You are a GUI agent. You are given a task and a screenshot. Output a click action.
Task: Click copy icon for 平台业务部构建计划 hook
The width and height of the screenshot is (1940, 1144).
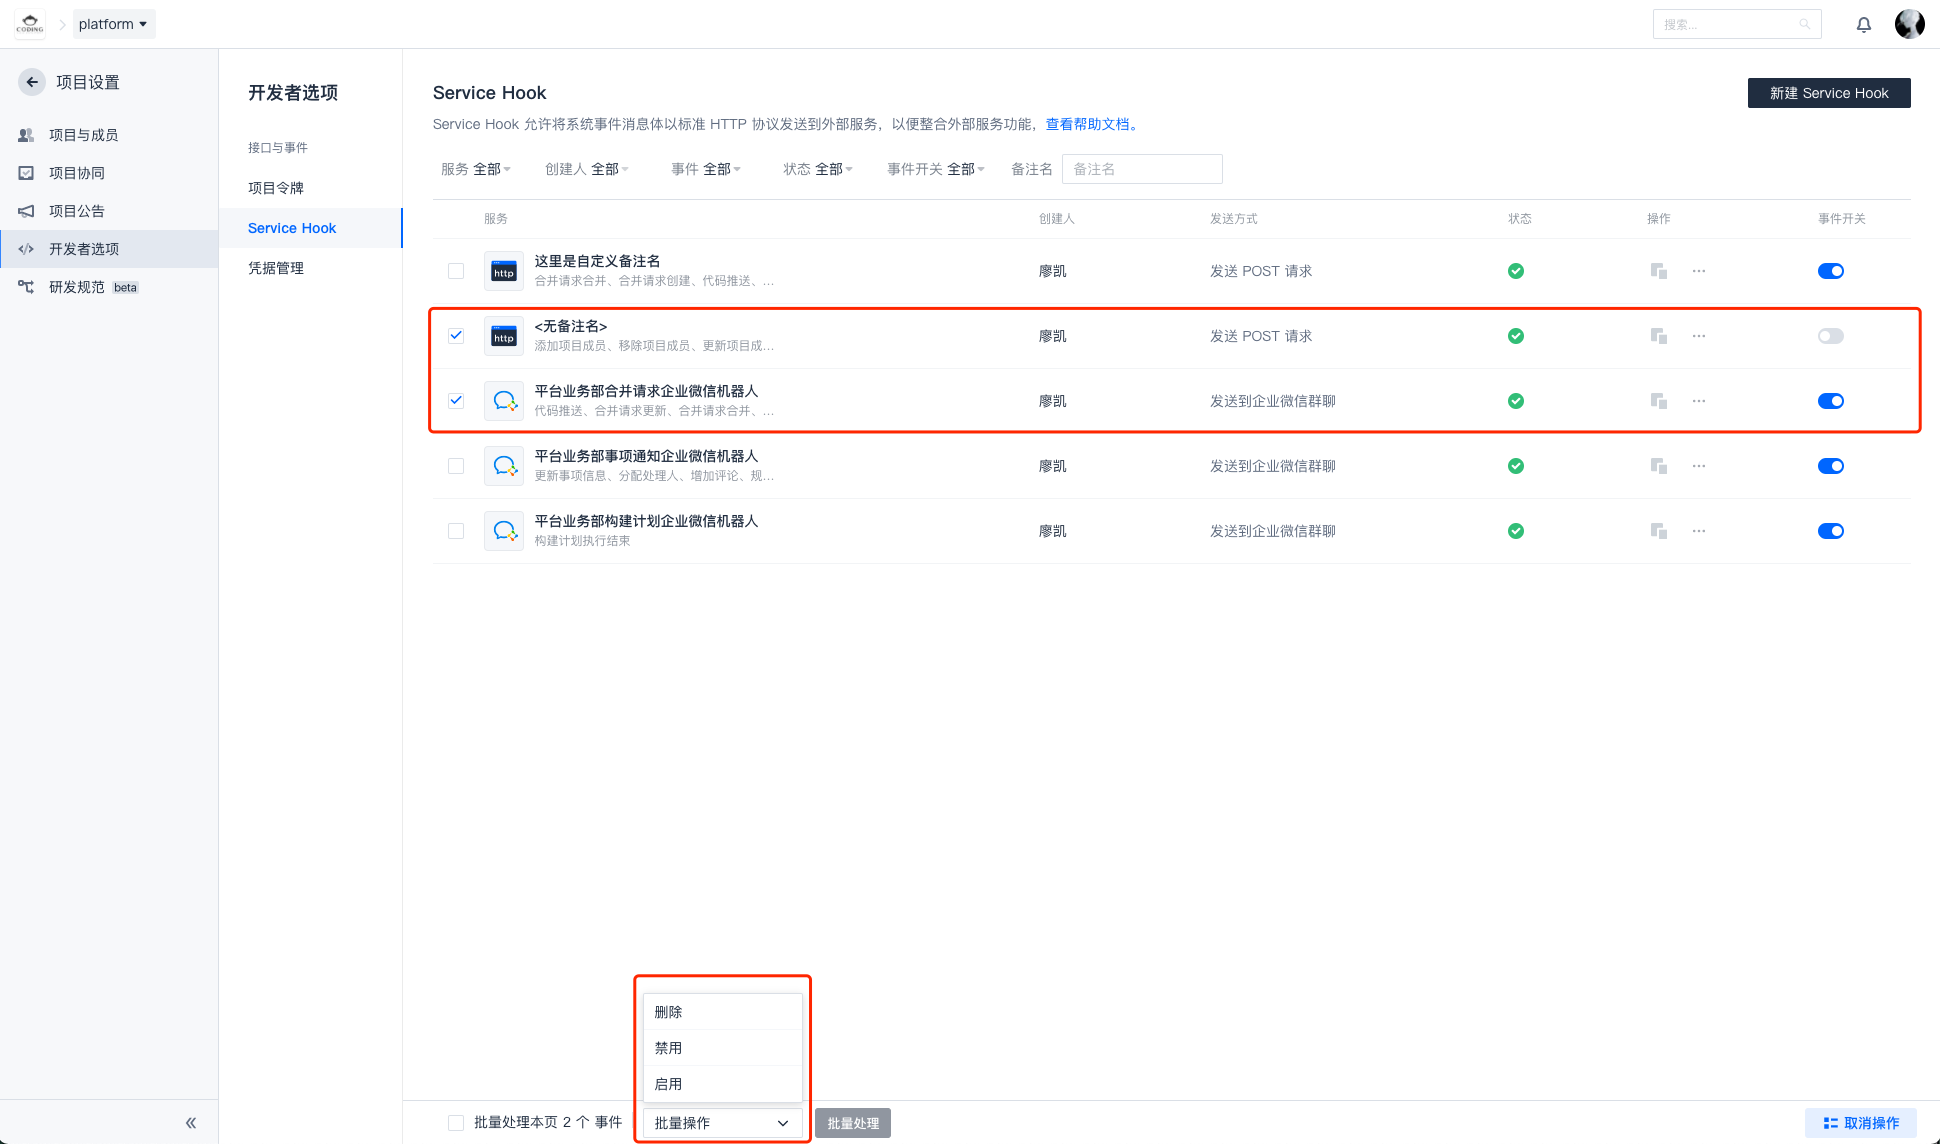coord(1658,531)
